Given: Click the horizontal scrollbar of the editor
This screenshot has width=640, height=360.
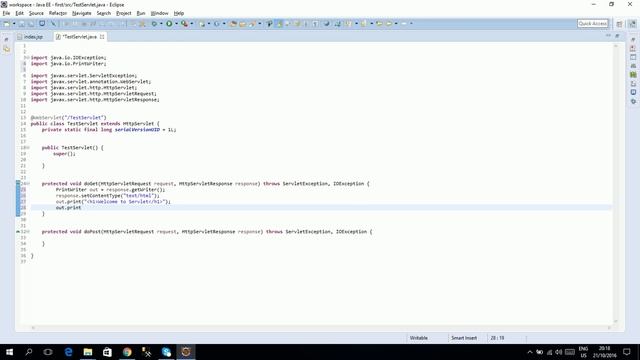Looking at the screenshot, I should [x=321, y=328].
